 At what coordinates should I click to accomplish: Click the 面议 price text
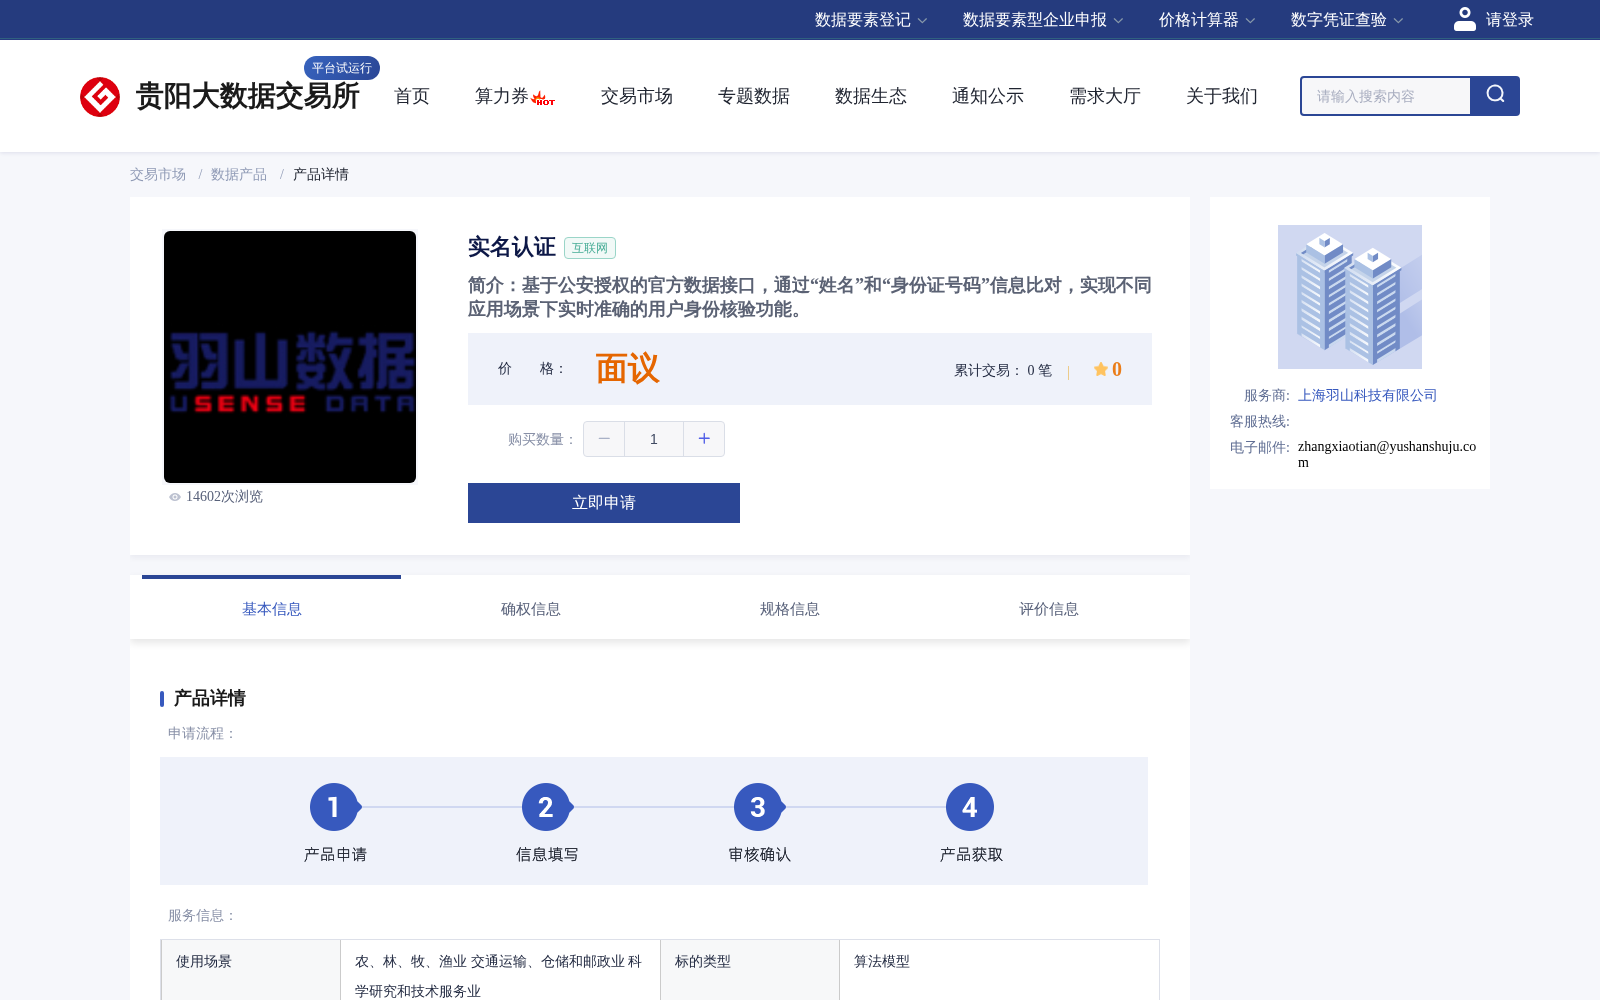[x=628, y=369]
